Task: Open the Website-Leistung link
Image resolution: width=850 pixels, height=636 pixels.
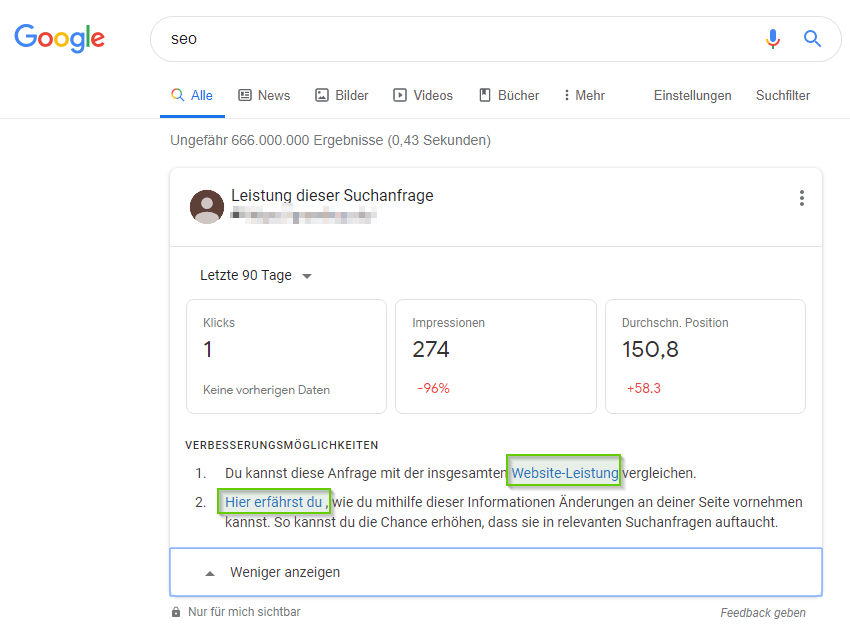Action: click(x=564, y=473)
